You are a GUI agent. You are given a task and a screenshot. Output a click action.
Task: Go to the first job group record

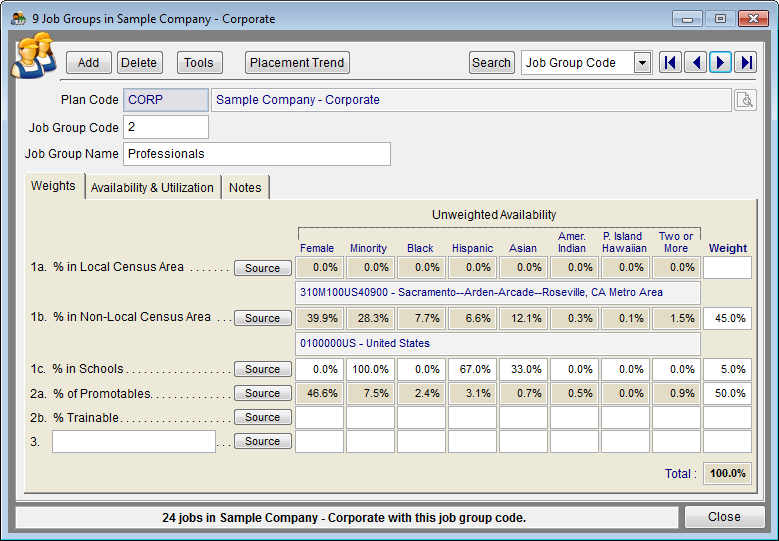point(670,63)
